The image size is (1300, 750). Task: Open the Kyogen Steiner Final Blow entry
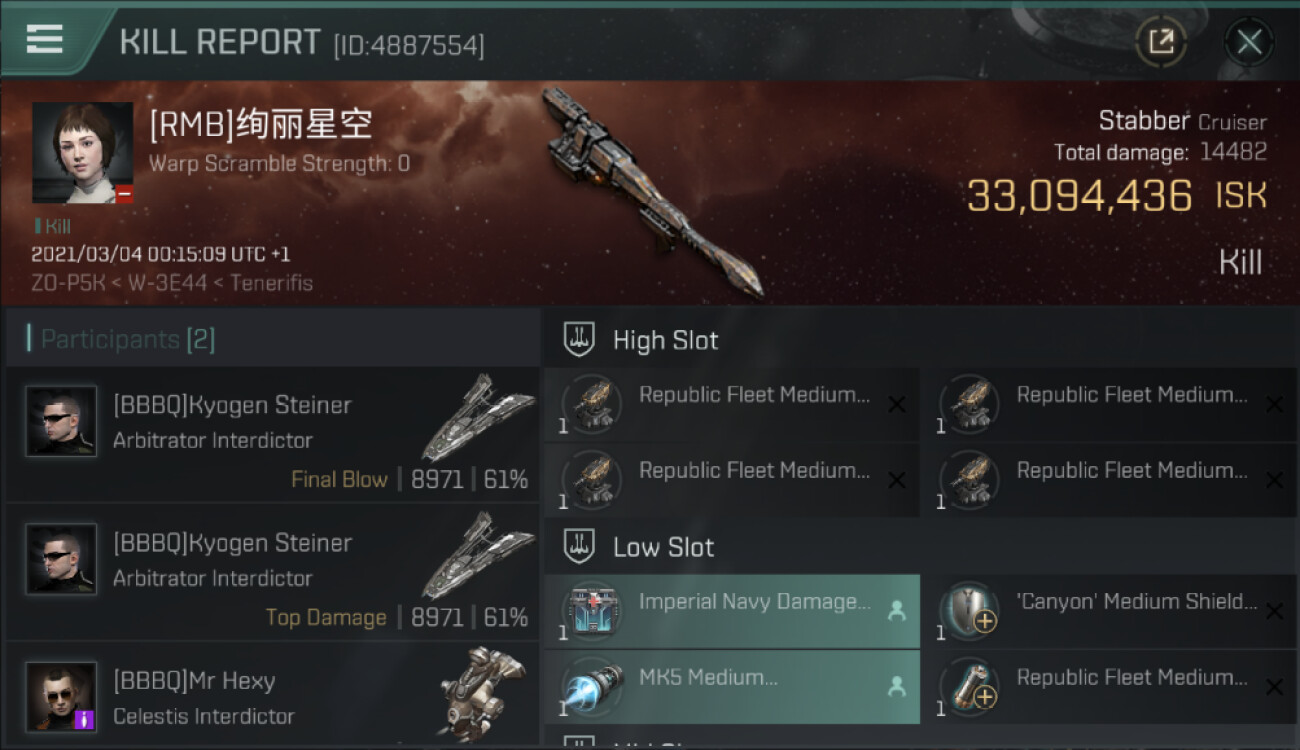point(272,434)
